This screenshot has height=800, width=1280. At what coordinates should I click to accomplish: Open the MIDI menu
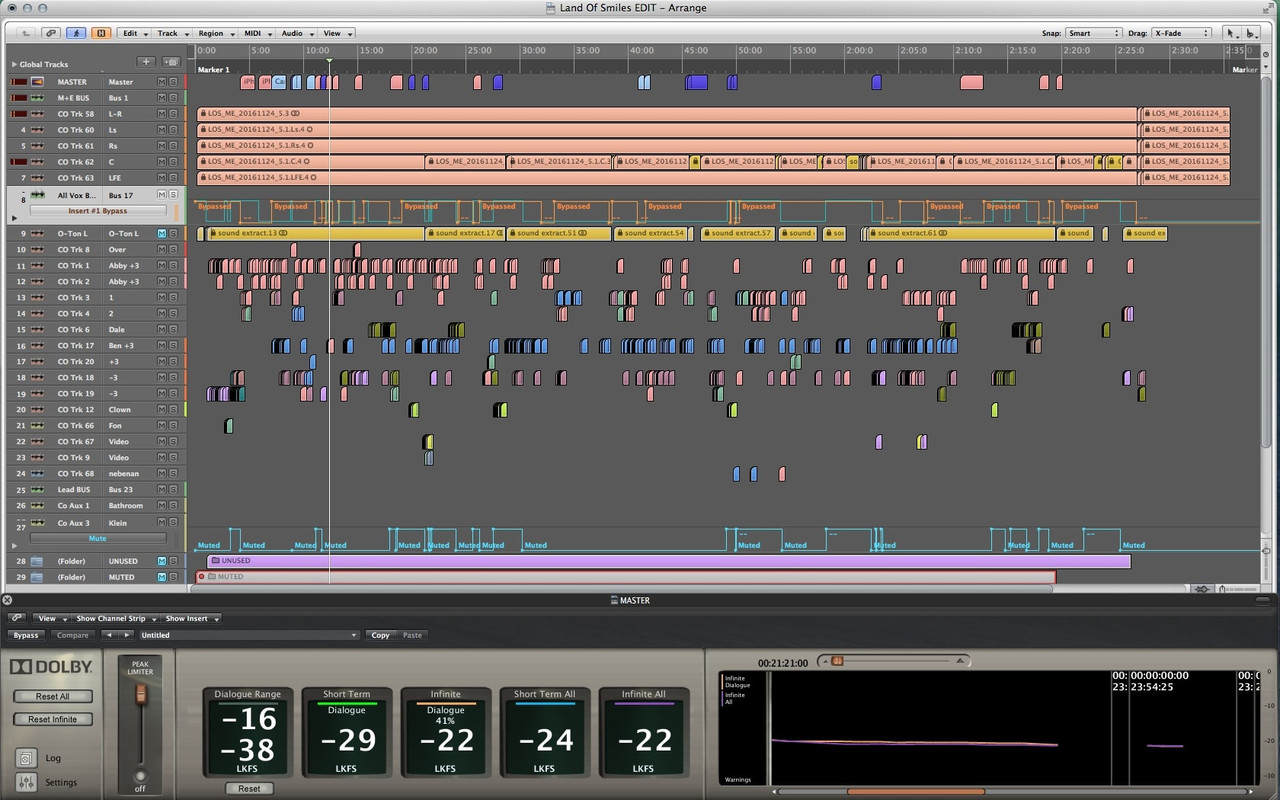(x=257, y=33)
